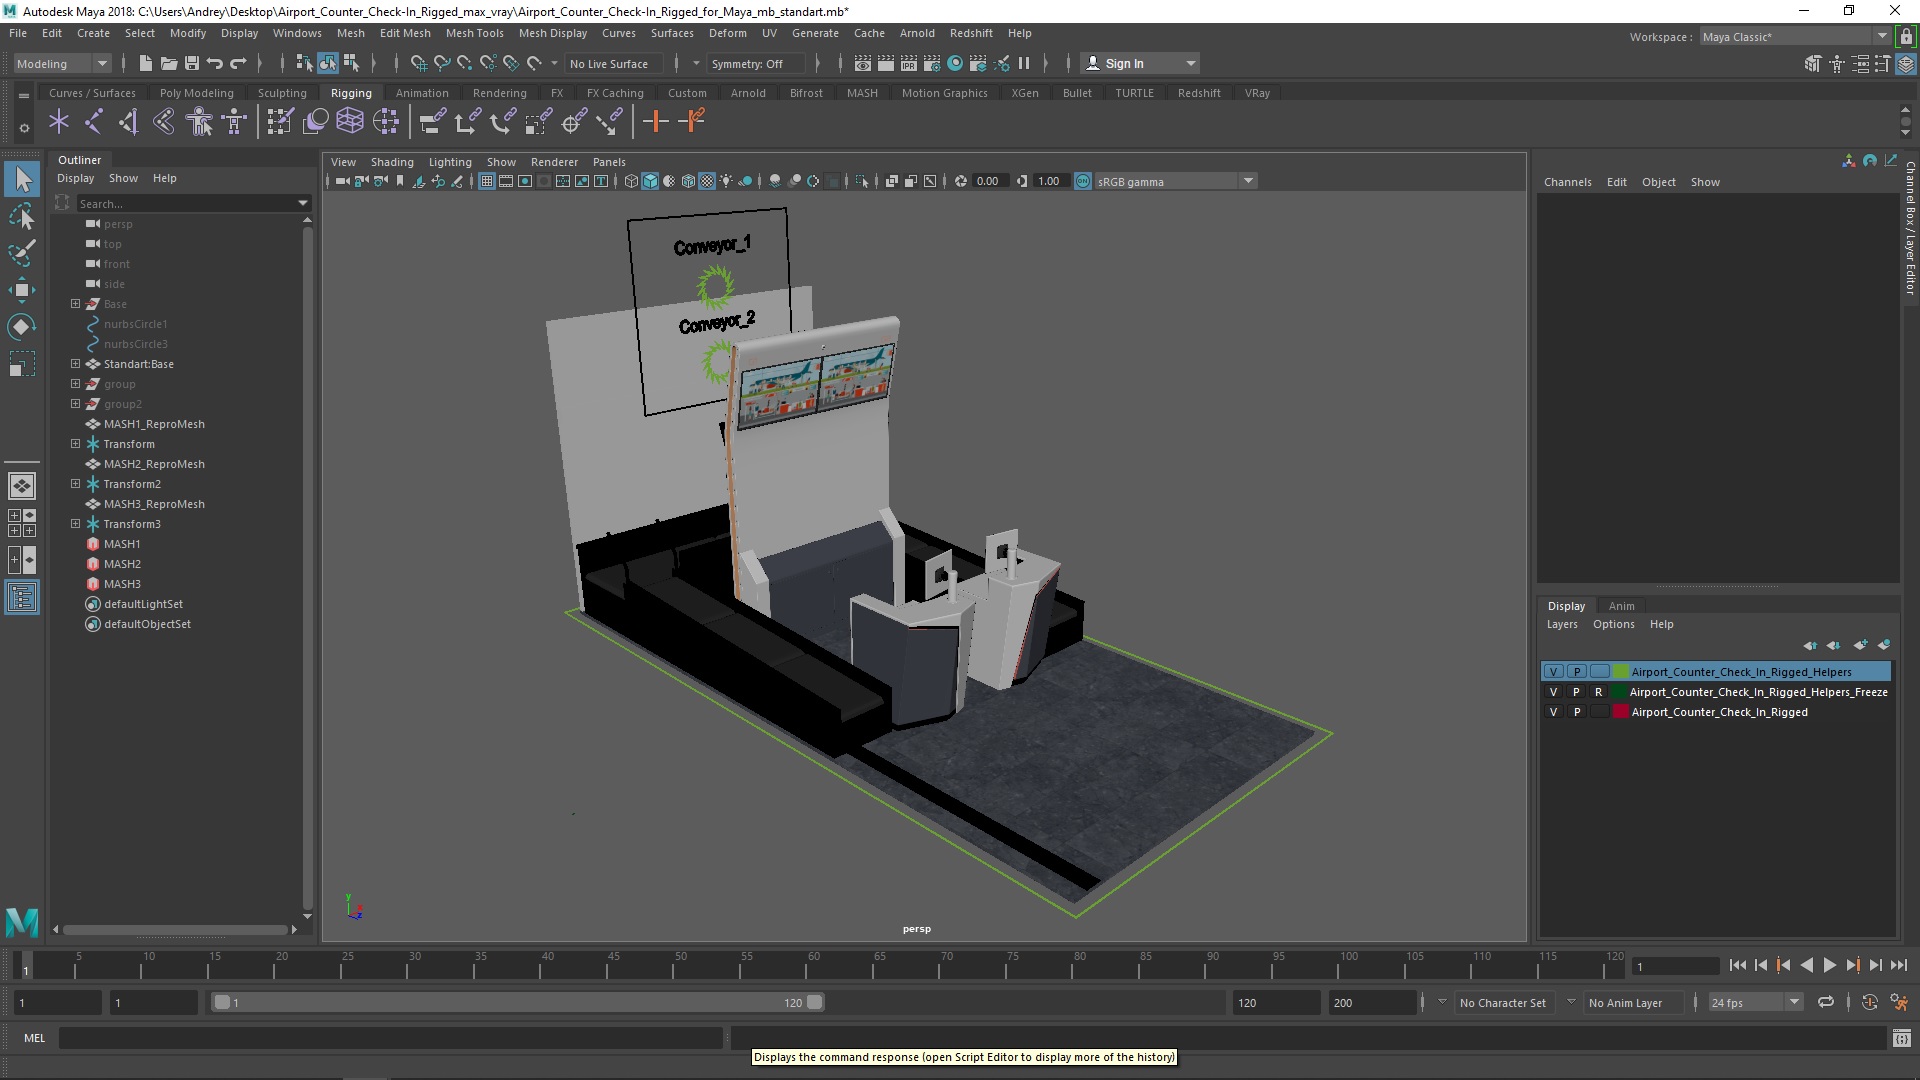Screen dimensions: 1920x1080
Task: Expand the Transform3 node in Outliner
Action: point(75,524)
